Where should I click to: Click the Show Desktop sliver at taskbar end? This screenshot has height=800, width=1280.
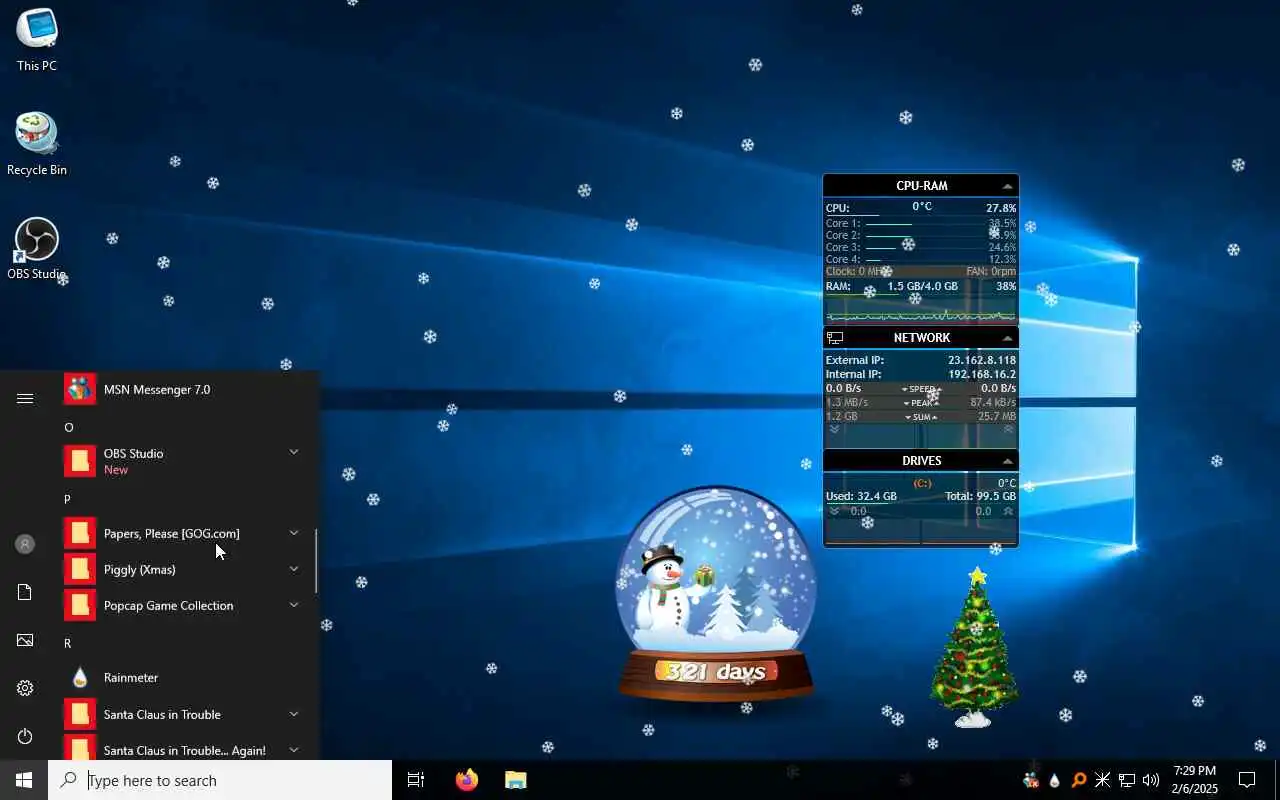[1277, 780]
